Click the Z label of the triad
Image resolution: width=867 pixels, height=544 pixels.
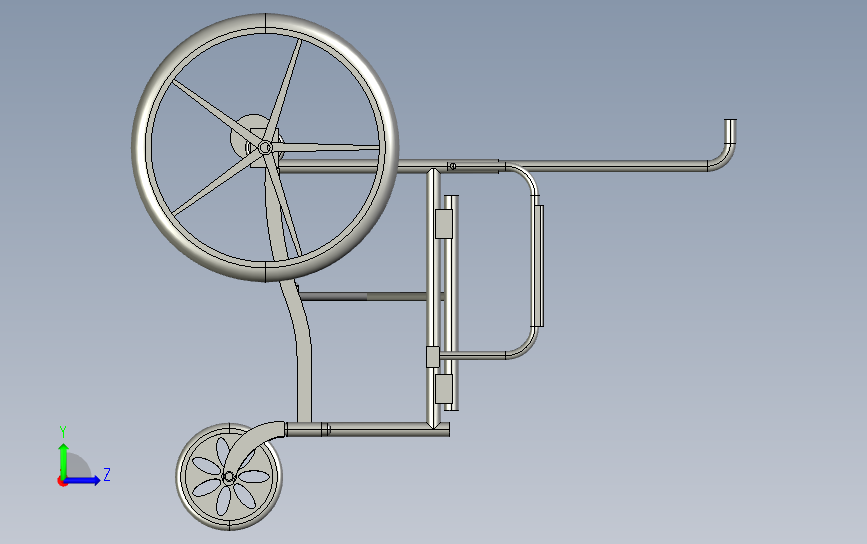pyautogui.click(x=107, y=474)
